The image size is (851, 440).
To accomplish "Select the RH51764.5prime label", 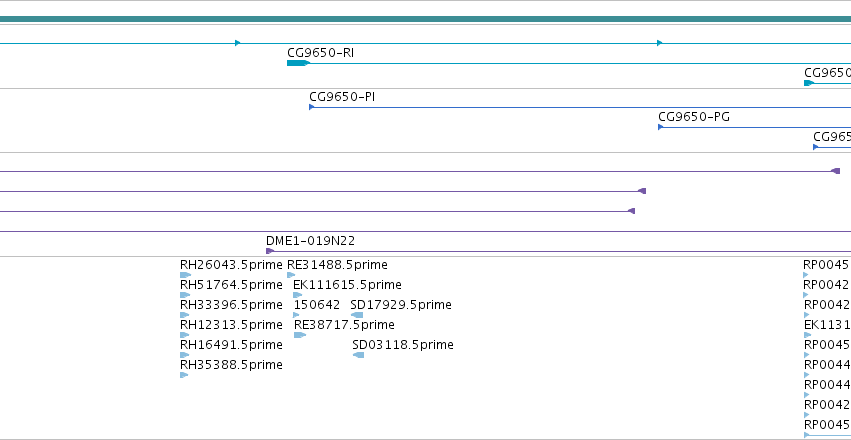I will (x=231, y=285).
